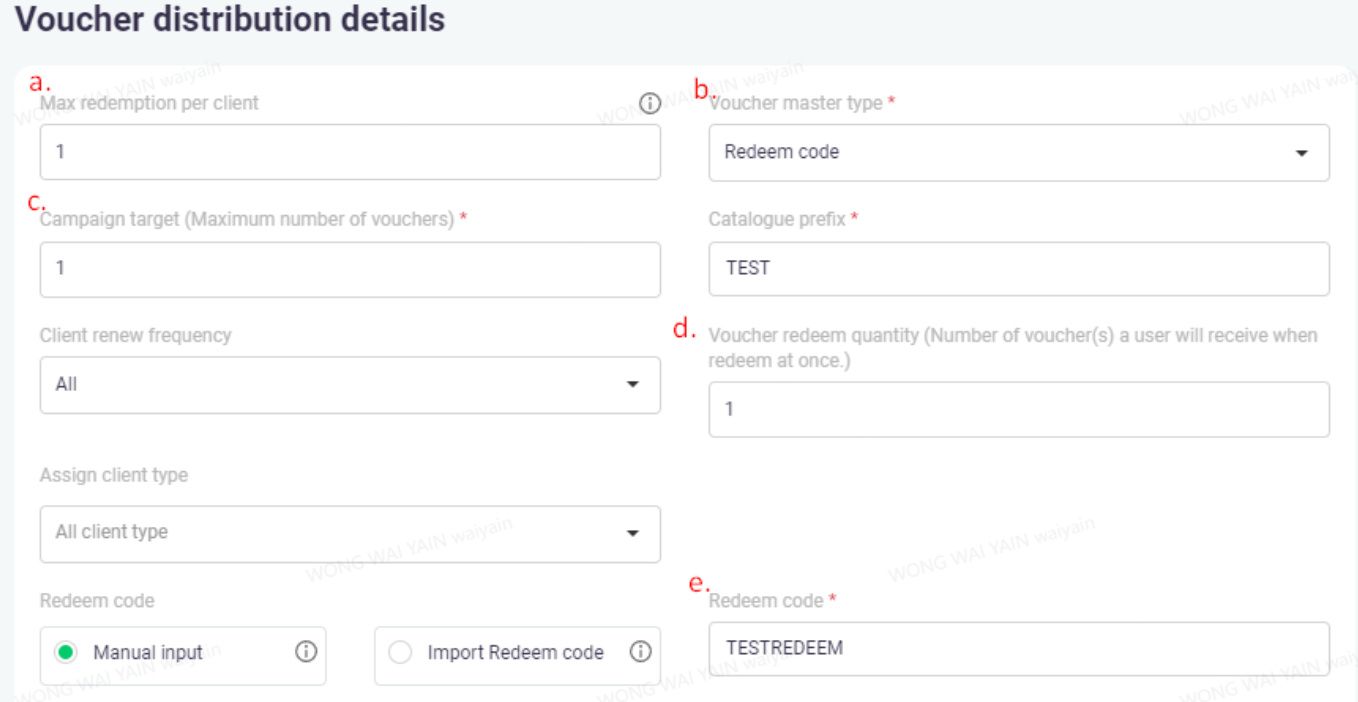Click the Campaign target label text
Image resolution: width=1358 pixels, height=702 pixels.
[x=247, y=219]
